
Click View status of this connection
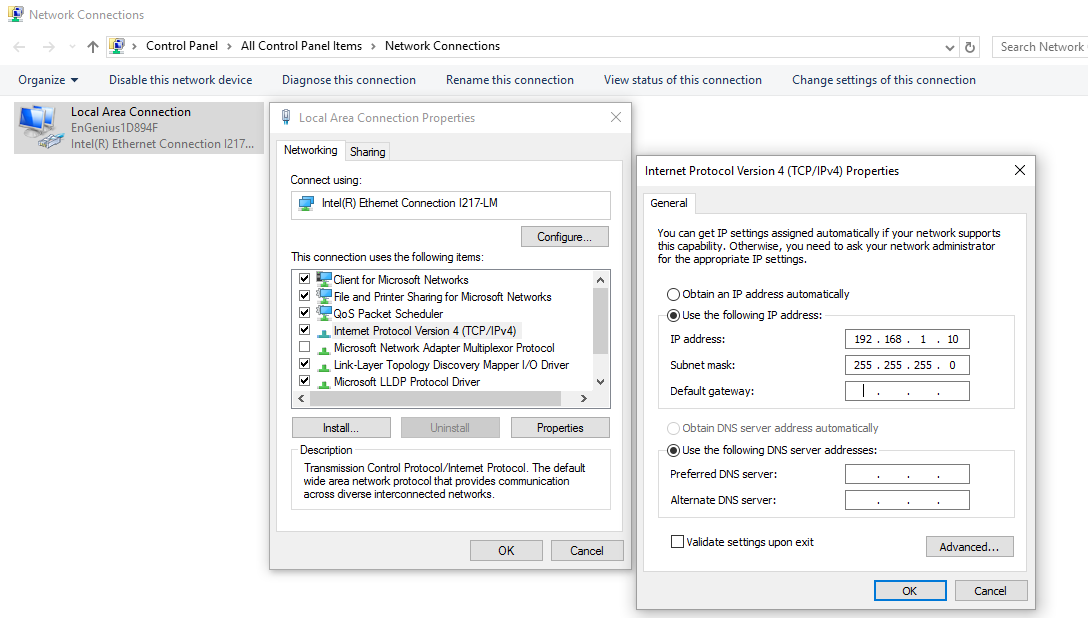[x=682, y=80]
